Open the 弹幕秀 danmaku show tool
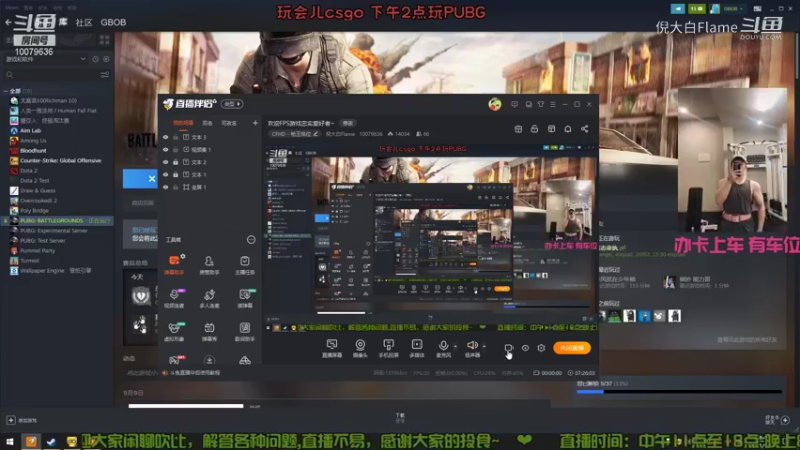Screen dimensions: 800x450 tap(209, 331)
